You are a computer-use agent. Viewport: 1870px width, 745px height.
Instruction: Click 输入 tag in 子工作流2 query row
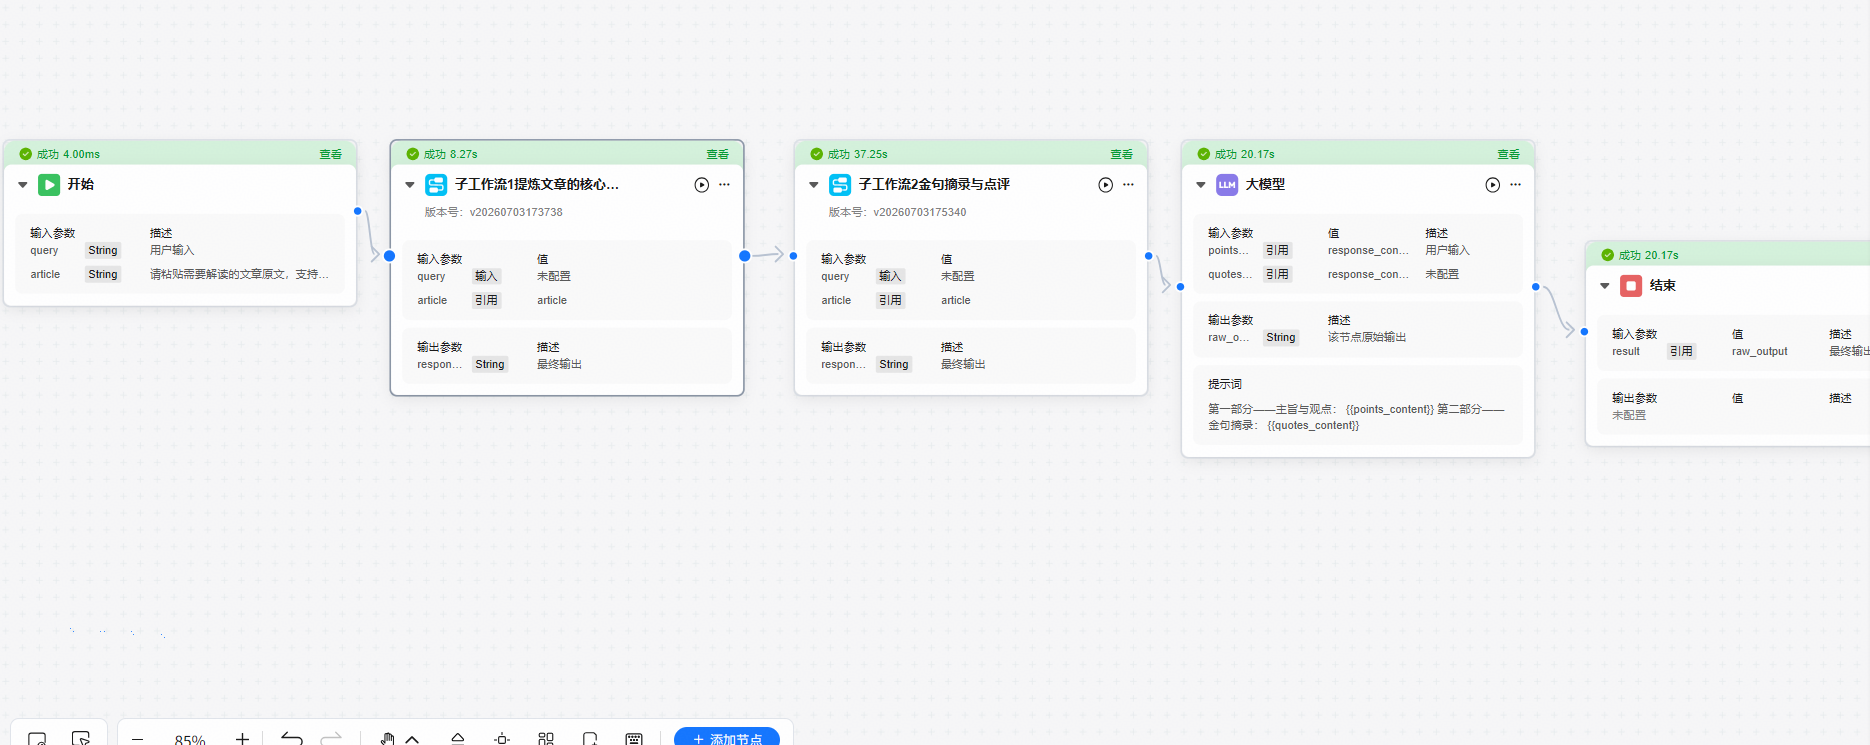pyautogui.click(x=890, y=276)
